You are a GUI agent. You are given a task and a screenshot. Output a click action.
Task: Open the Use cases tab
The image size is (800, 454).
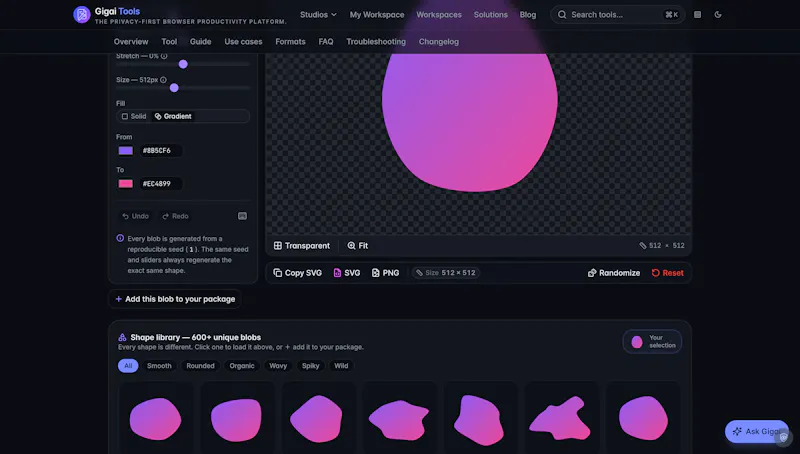(x=243, y=42)
